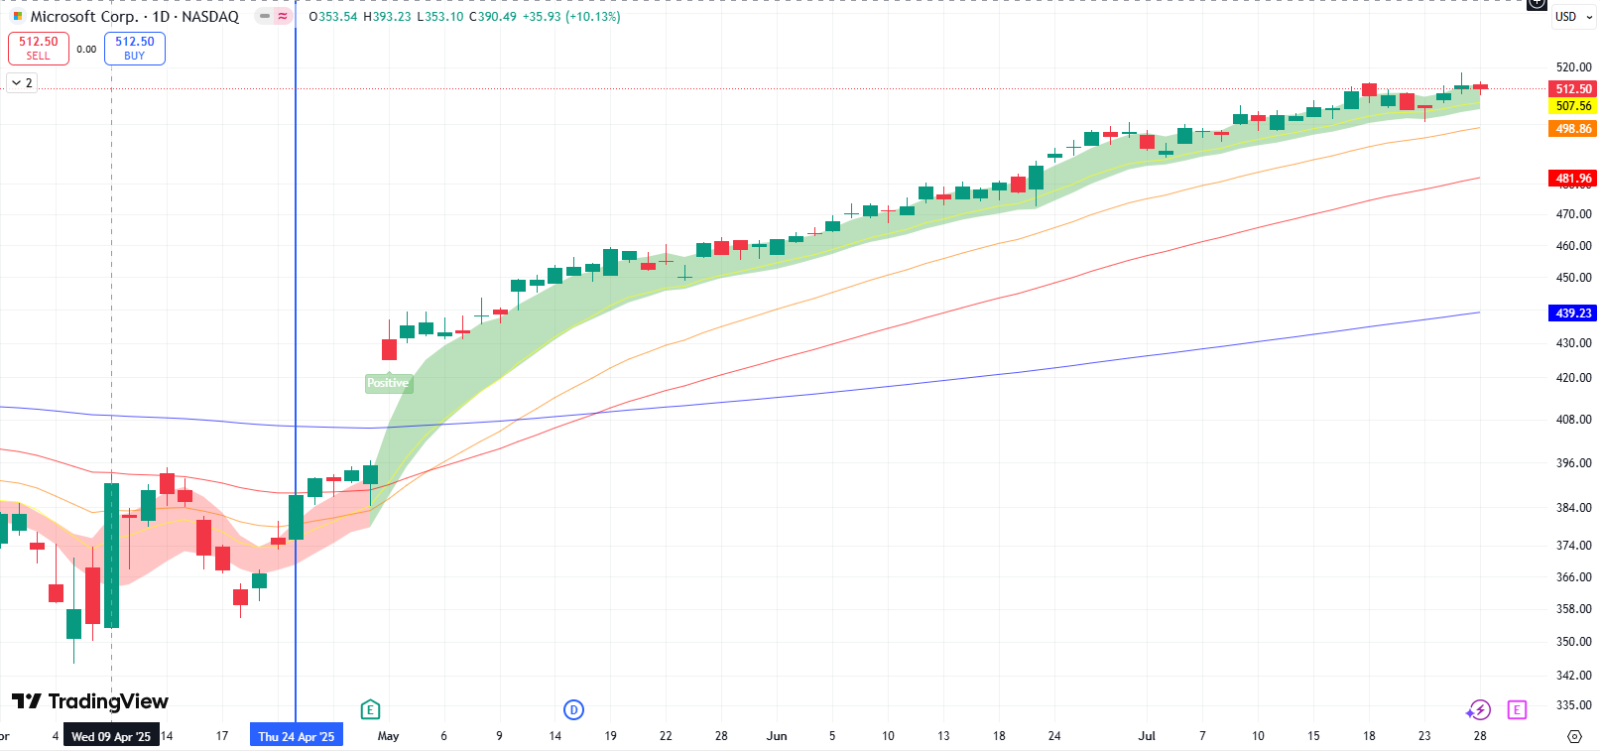Click the Jun label on the time axis
The image size is (1600, 751).
point(777,736)
